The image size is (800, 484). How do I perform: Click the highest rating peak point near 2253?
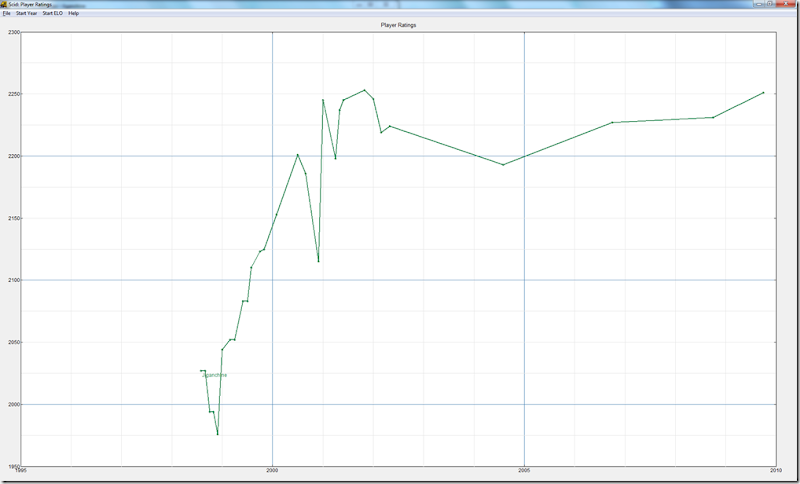coord(364,90)
